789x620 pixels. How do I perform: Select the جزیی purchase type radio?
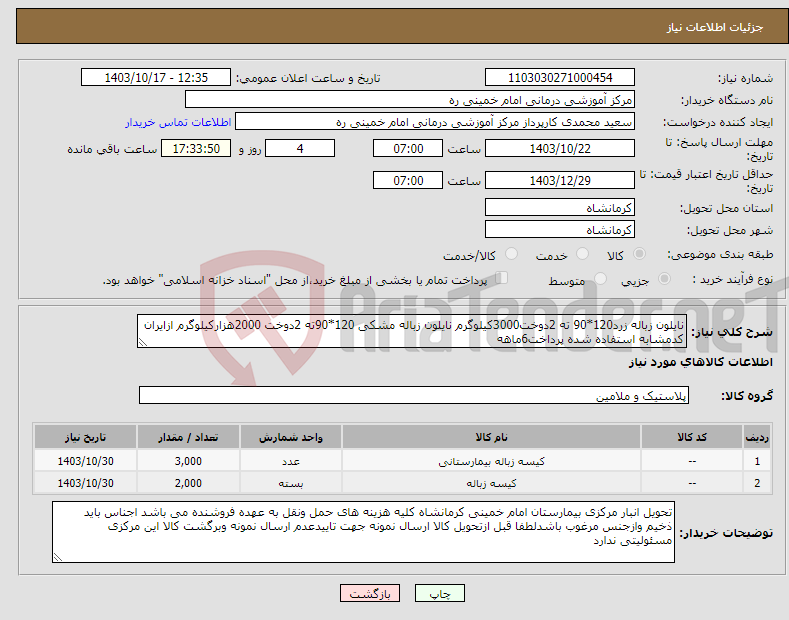[x=664, y=279]
